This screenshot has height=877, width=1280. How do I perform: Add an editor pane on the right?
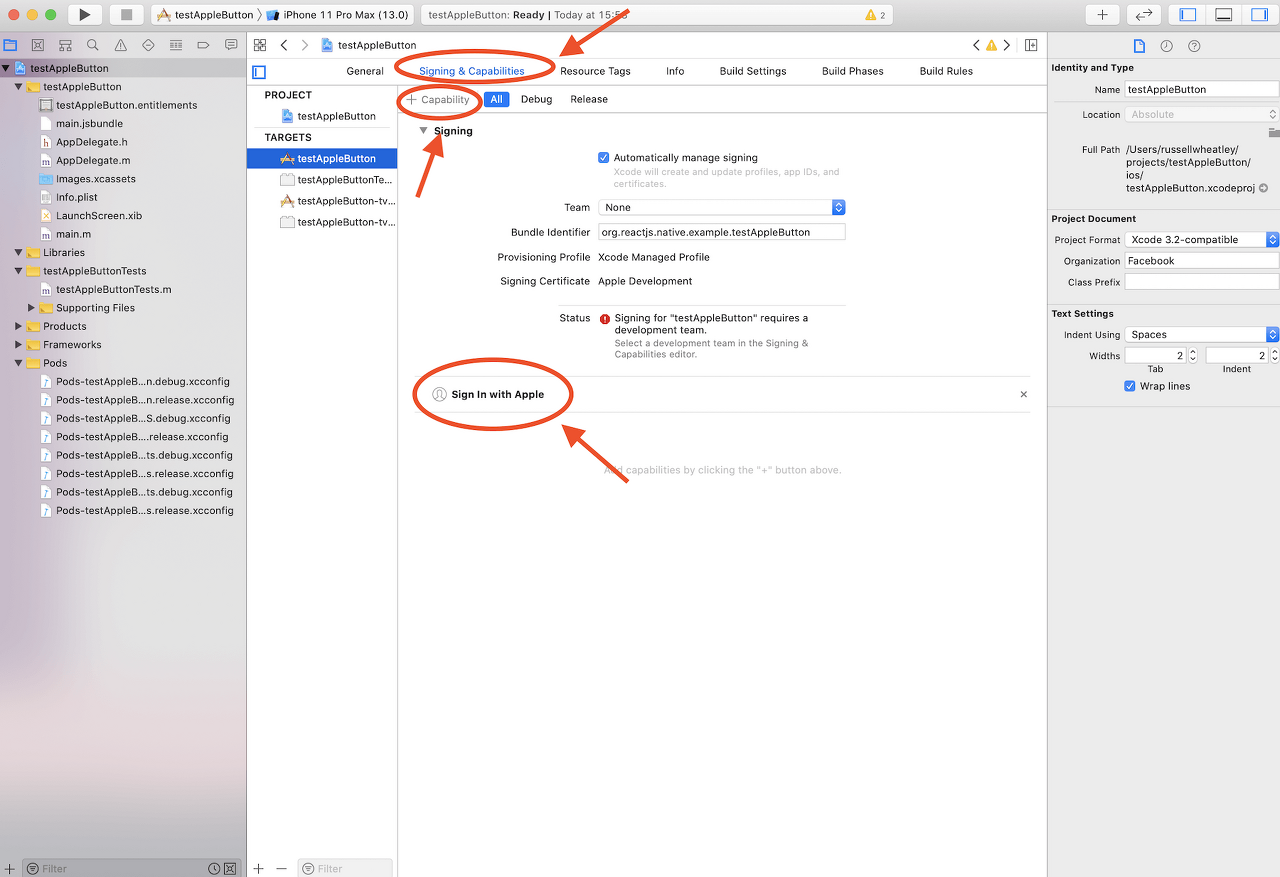pyautogui.click(x=1031, y=45)
